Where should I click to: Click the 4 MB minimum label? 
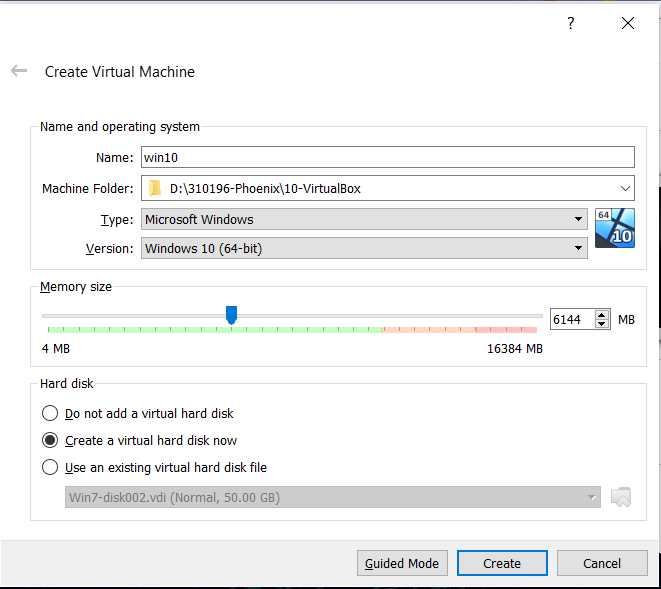click(56, 349)
